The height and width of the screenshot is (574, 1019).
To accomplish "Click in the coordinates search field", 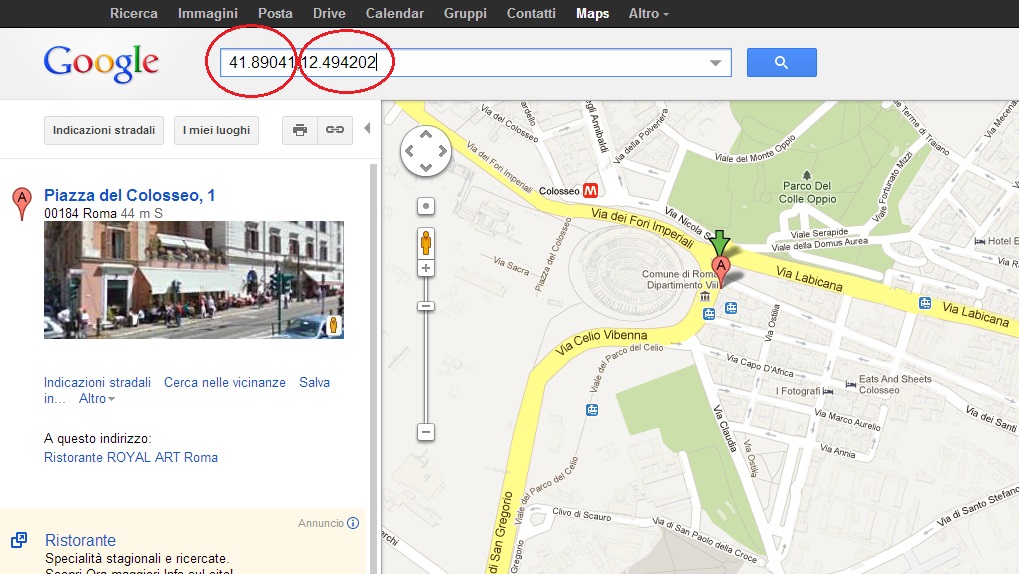I will click(476, 62).
